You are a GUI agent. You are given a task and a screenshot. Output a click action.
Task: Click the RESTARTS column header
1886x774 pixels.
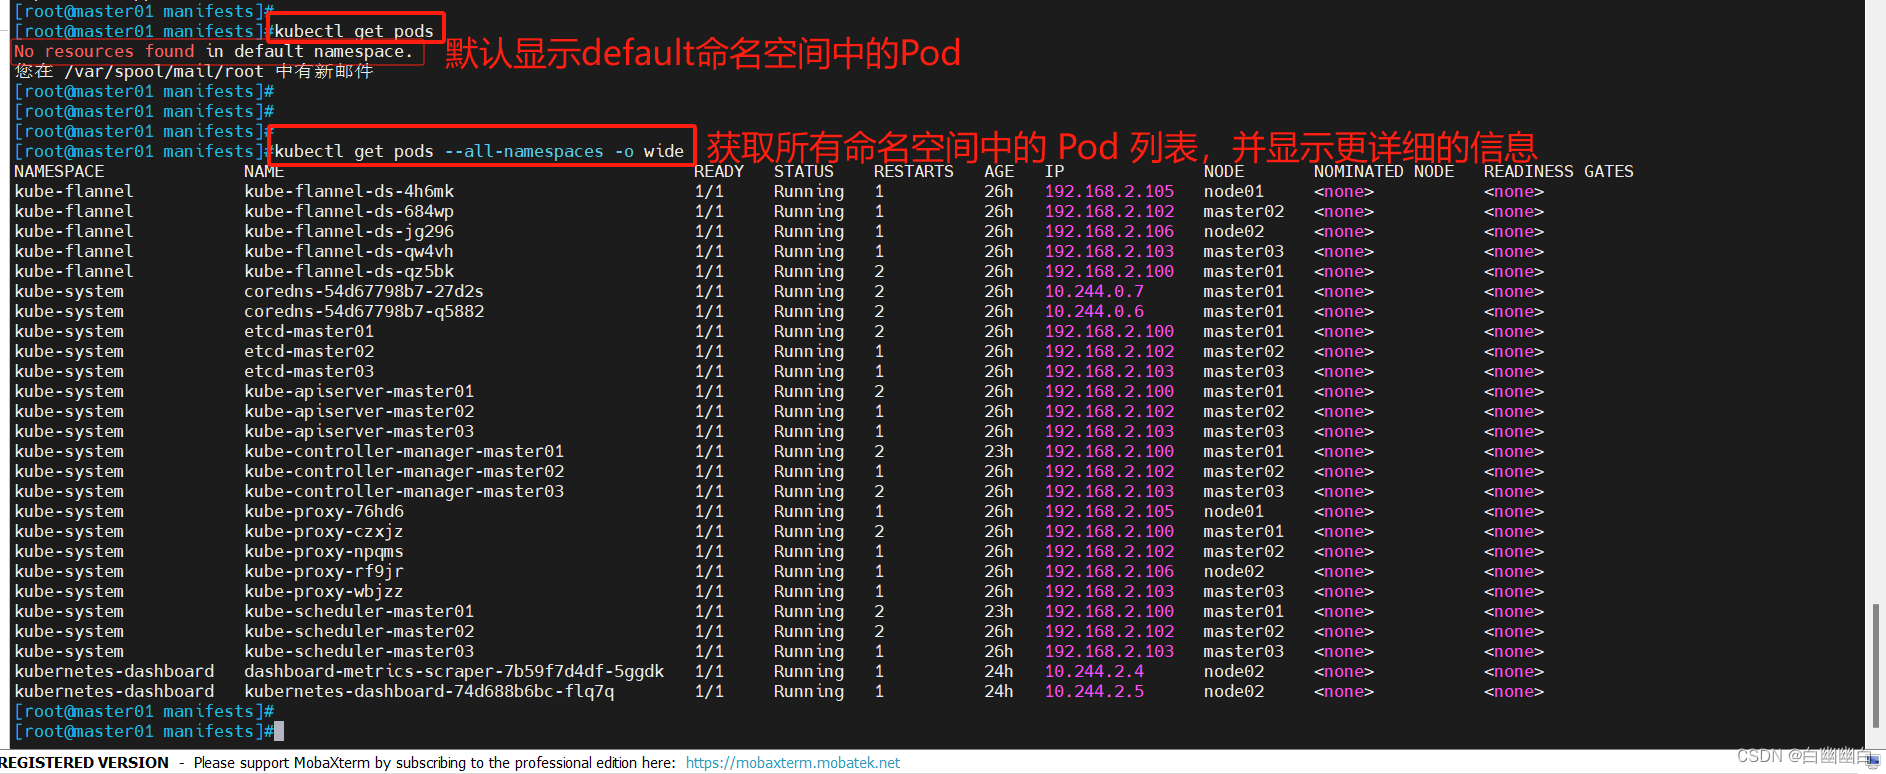[x=914, y=171]
